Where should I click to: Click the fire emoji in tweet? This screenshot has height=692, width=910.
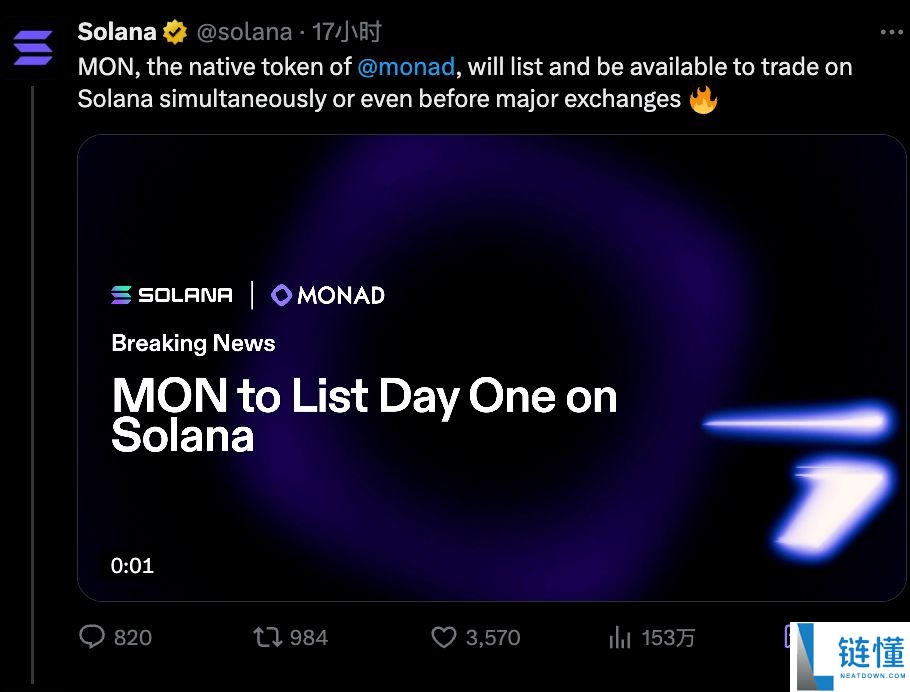(704, 100)
